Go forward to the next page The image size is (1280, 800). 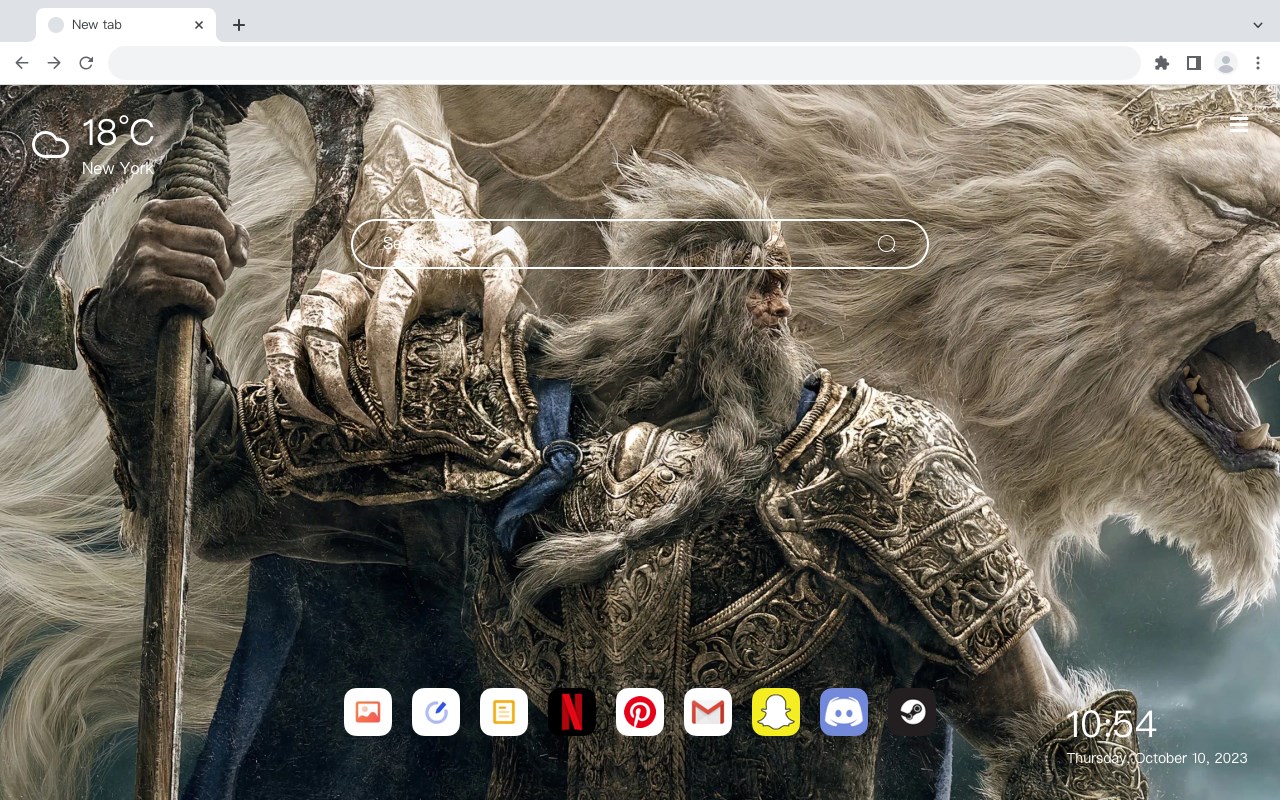click(54, 63)
